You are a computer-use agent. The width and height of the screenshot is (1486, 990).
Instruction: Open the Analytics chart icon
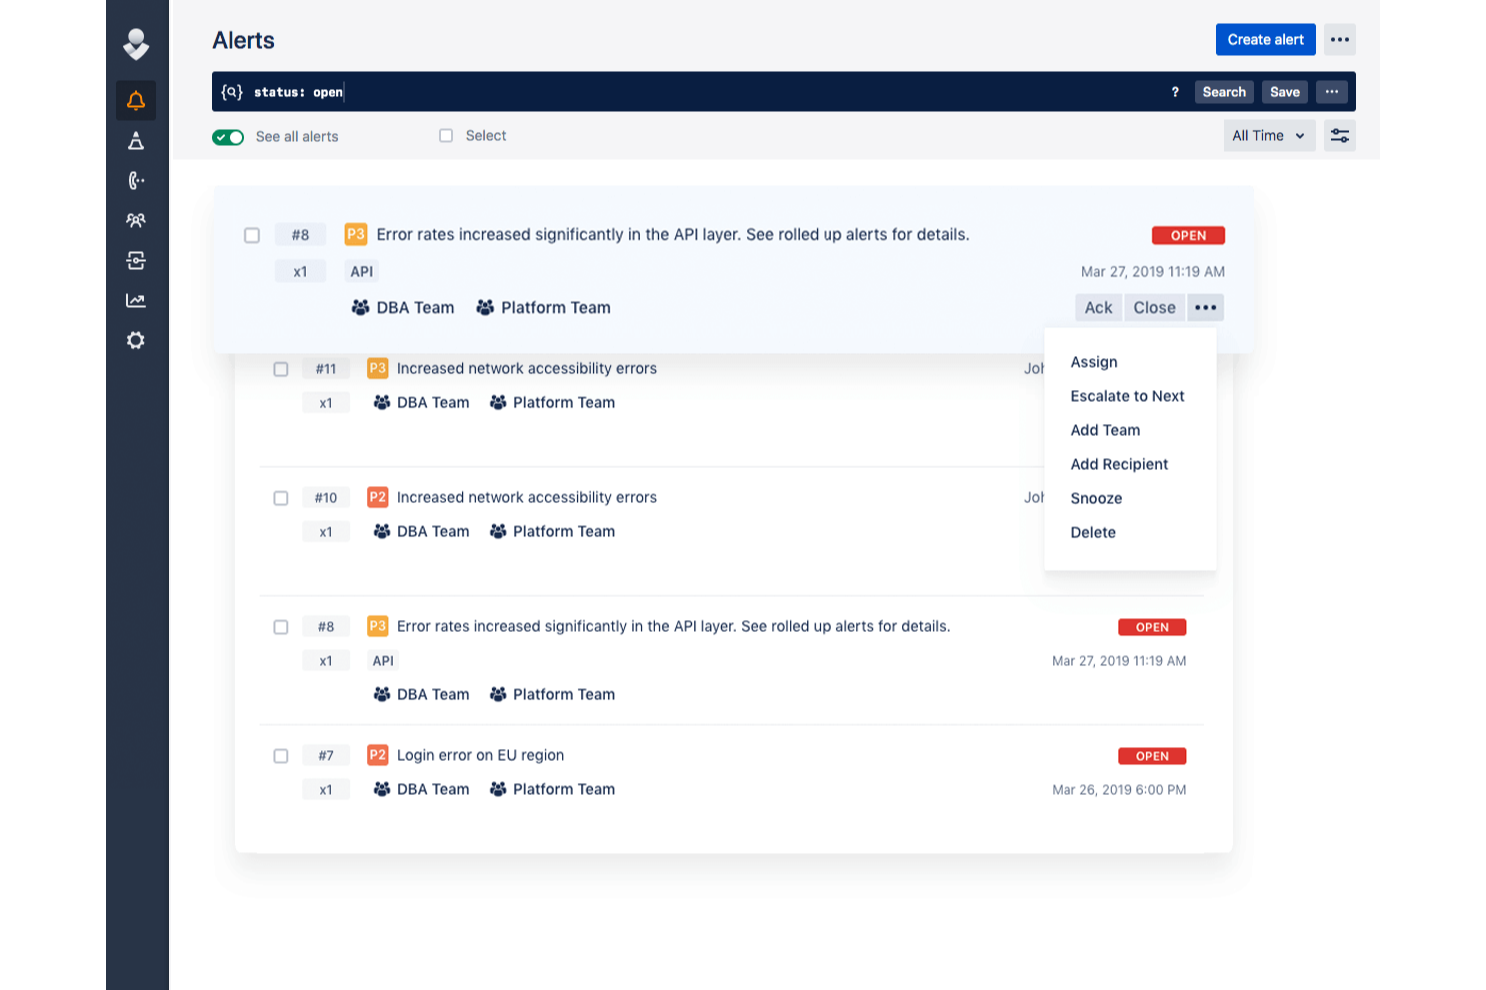(136, 300)
